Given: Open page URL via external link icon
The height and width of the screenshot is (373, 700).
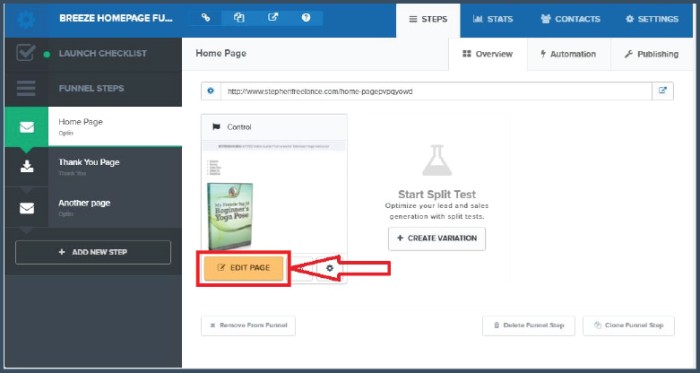Looking at the screenshot, I should [x=663, y=91].
